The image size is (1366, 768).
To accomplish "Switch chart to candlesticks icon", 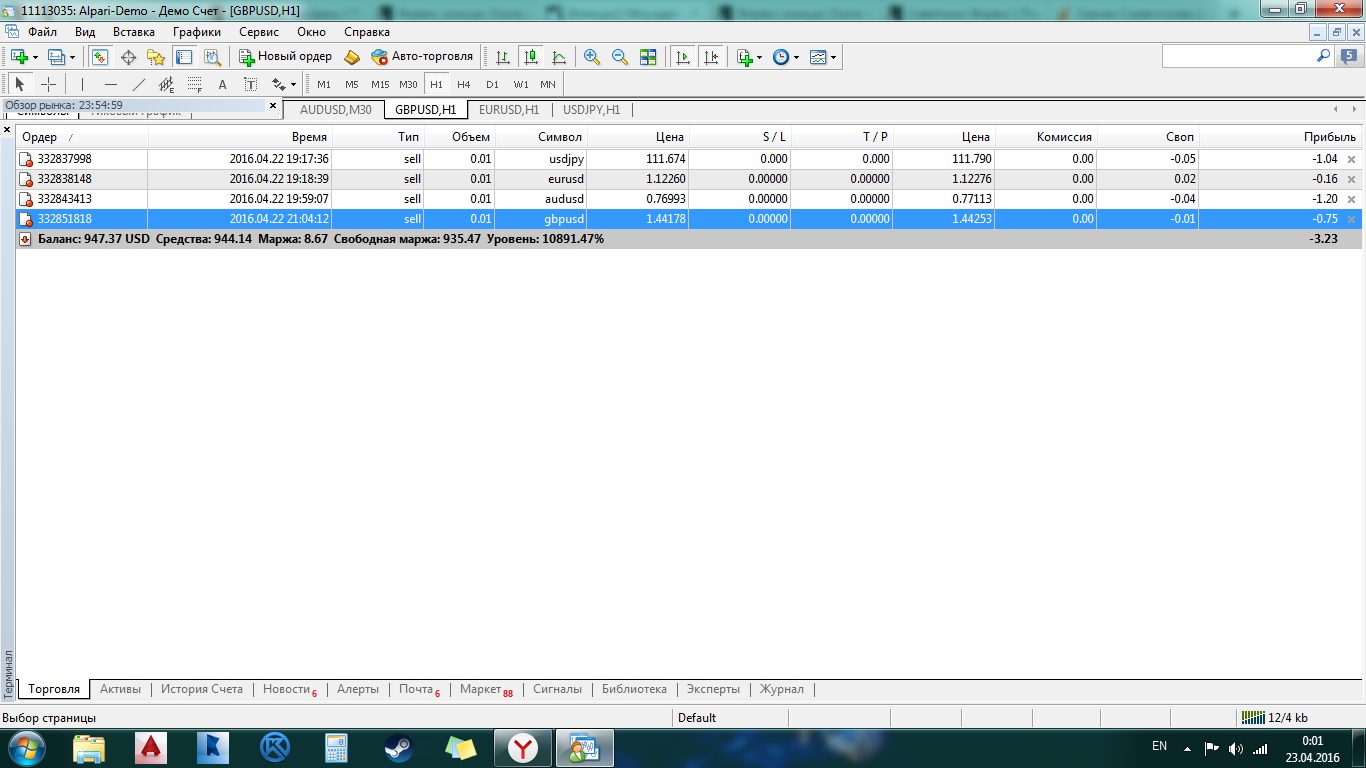I will pyautogui.click(x=531, y=57).
